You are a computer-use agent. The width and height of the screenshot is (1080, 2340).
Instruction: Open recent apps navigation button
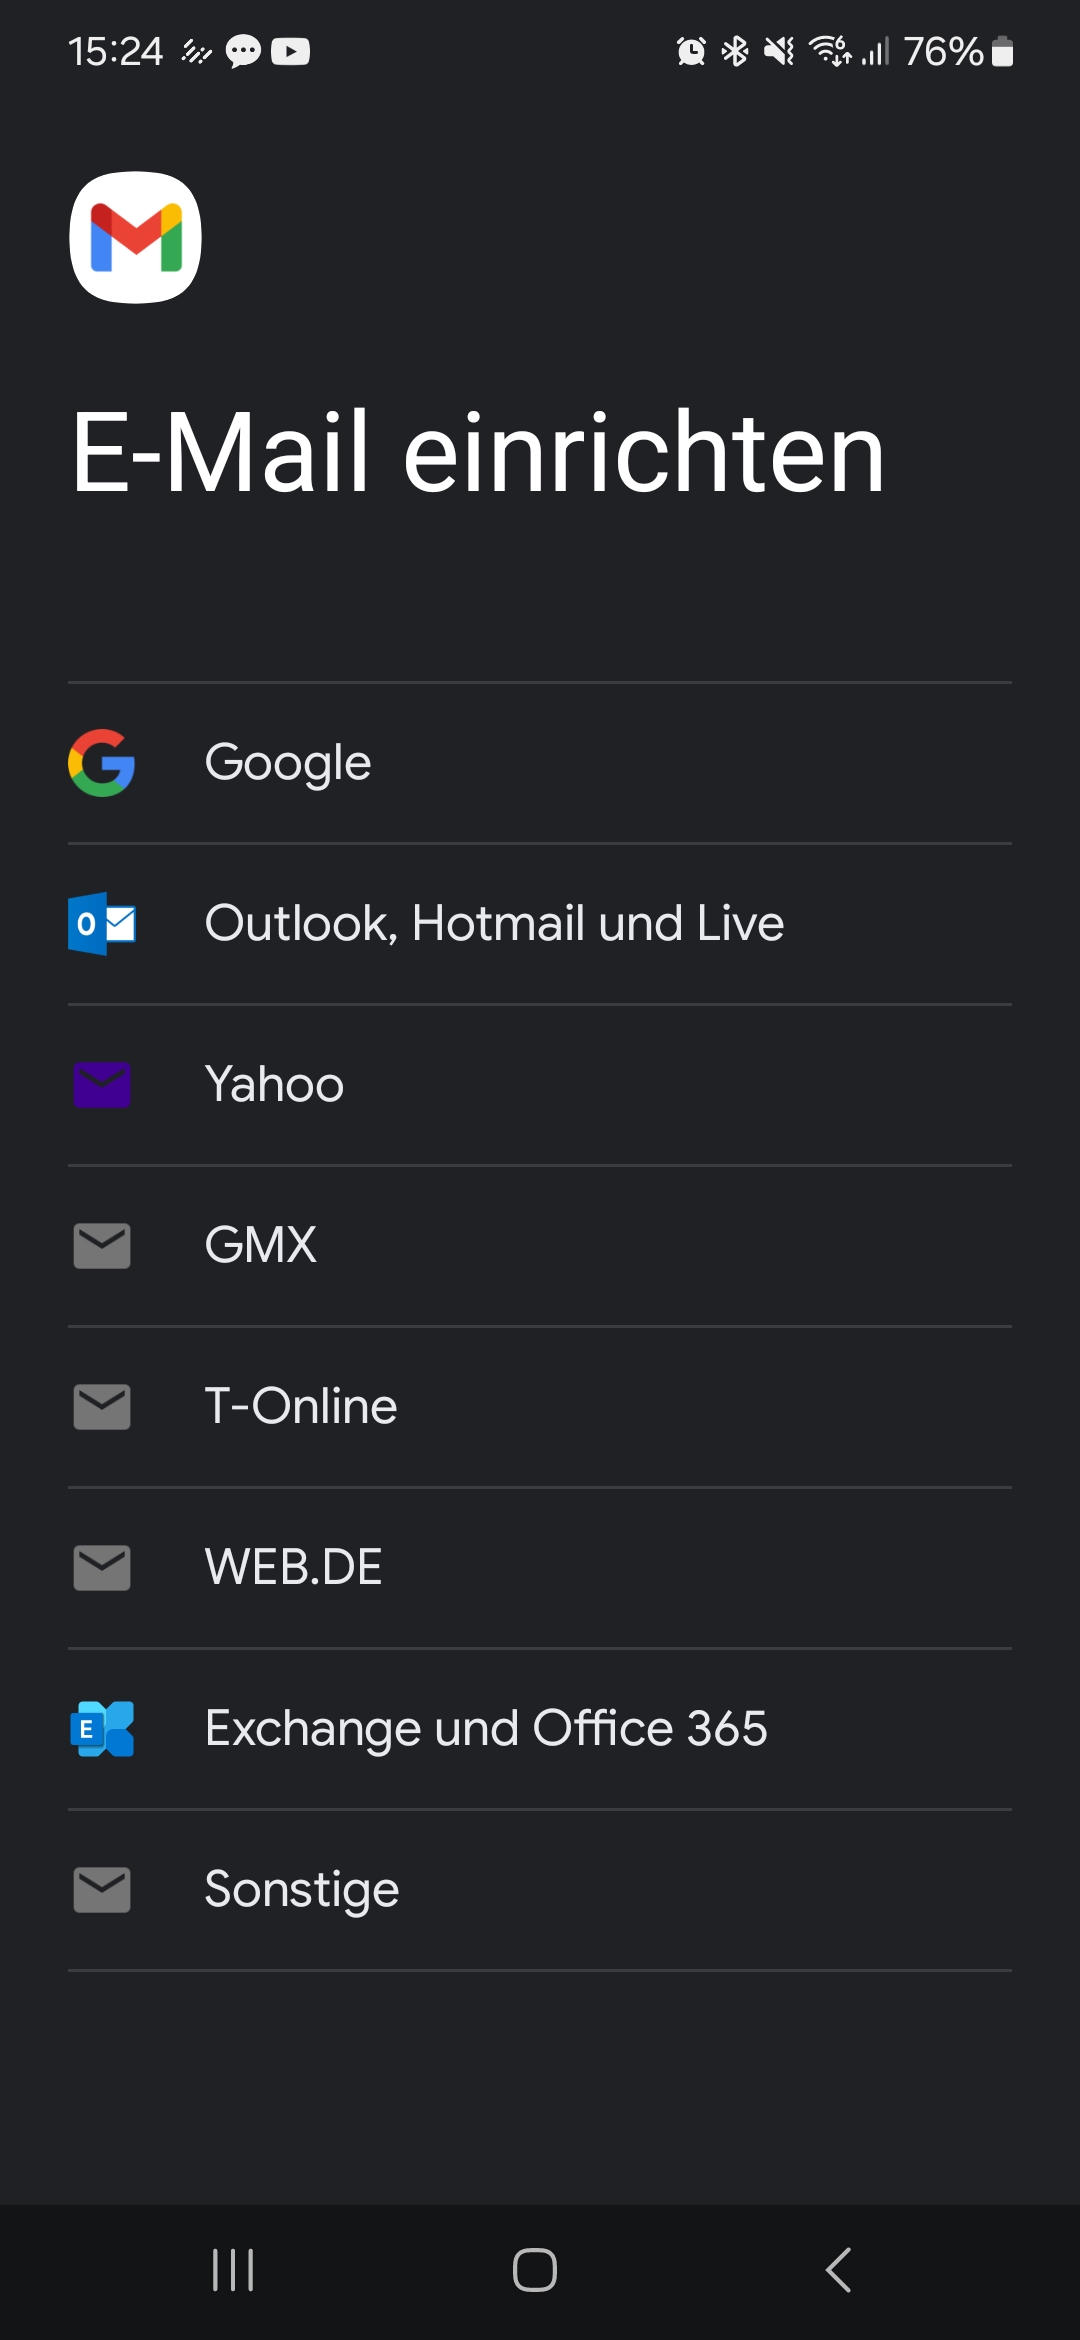233,2270
